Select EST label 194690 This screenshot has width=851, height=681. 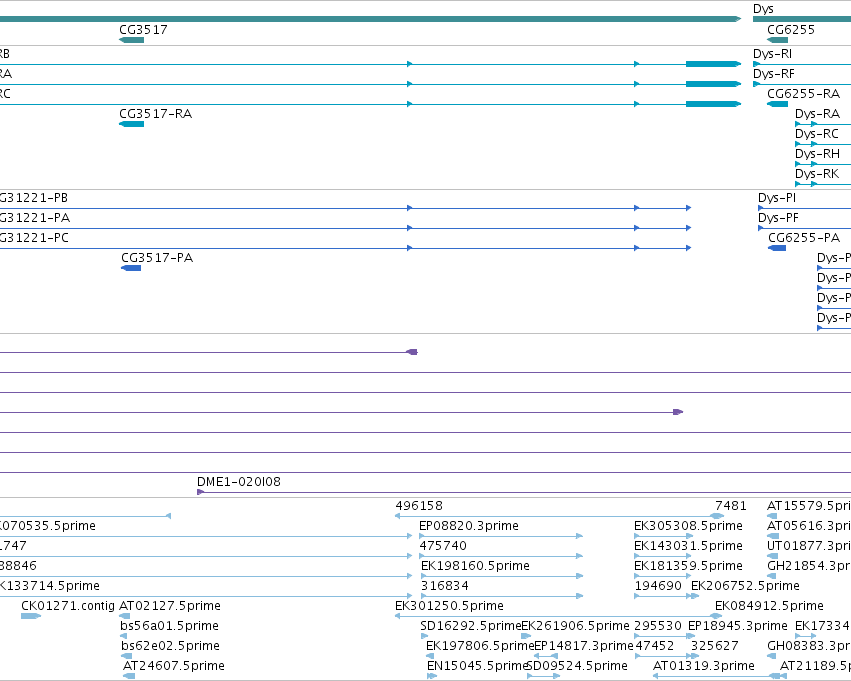point(658,586)
